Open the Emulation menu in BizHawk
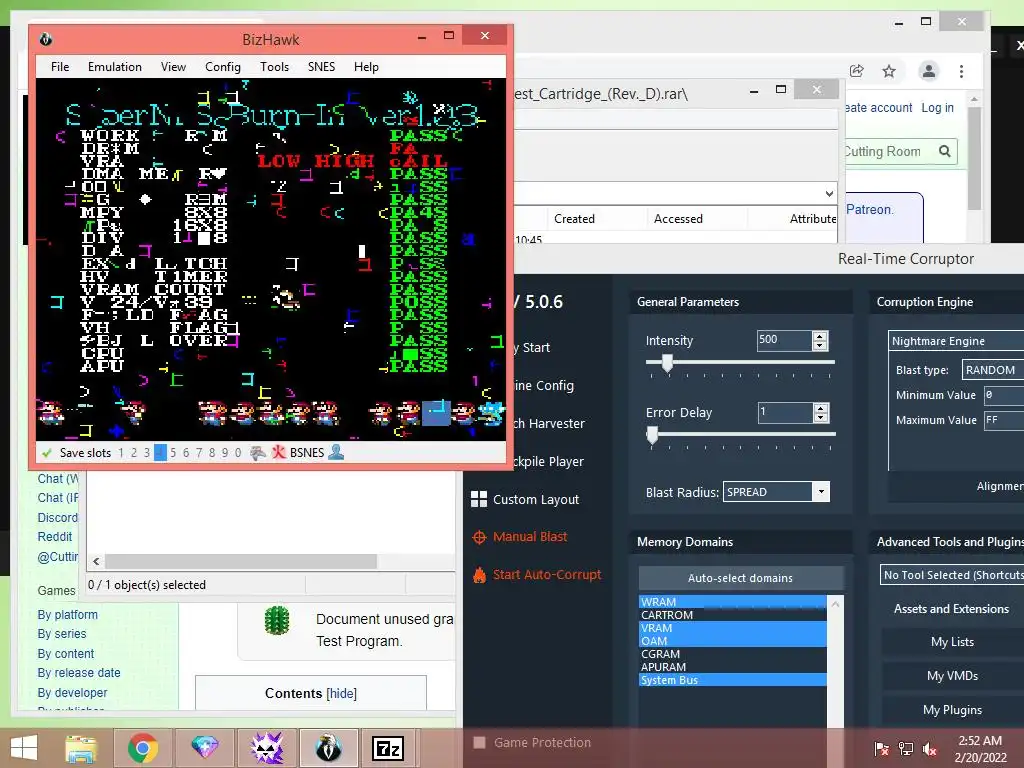The height and width of the screenshot is (768, 1024). click(x=115, y=67)
